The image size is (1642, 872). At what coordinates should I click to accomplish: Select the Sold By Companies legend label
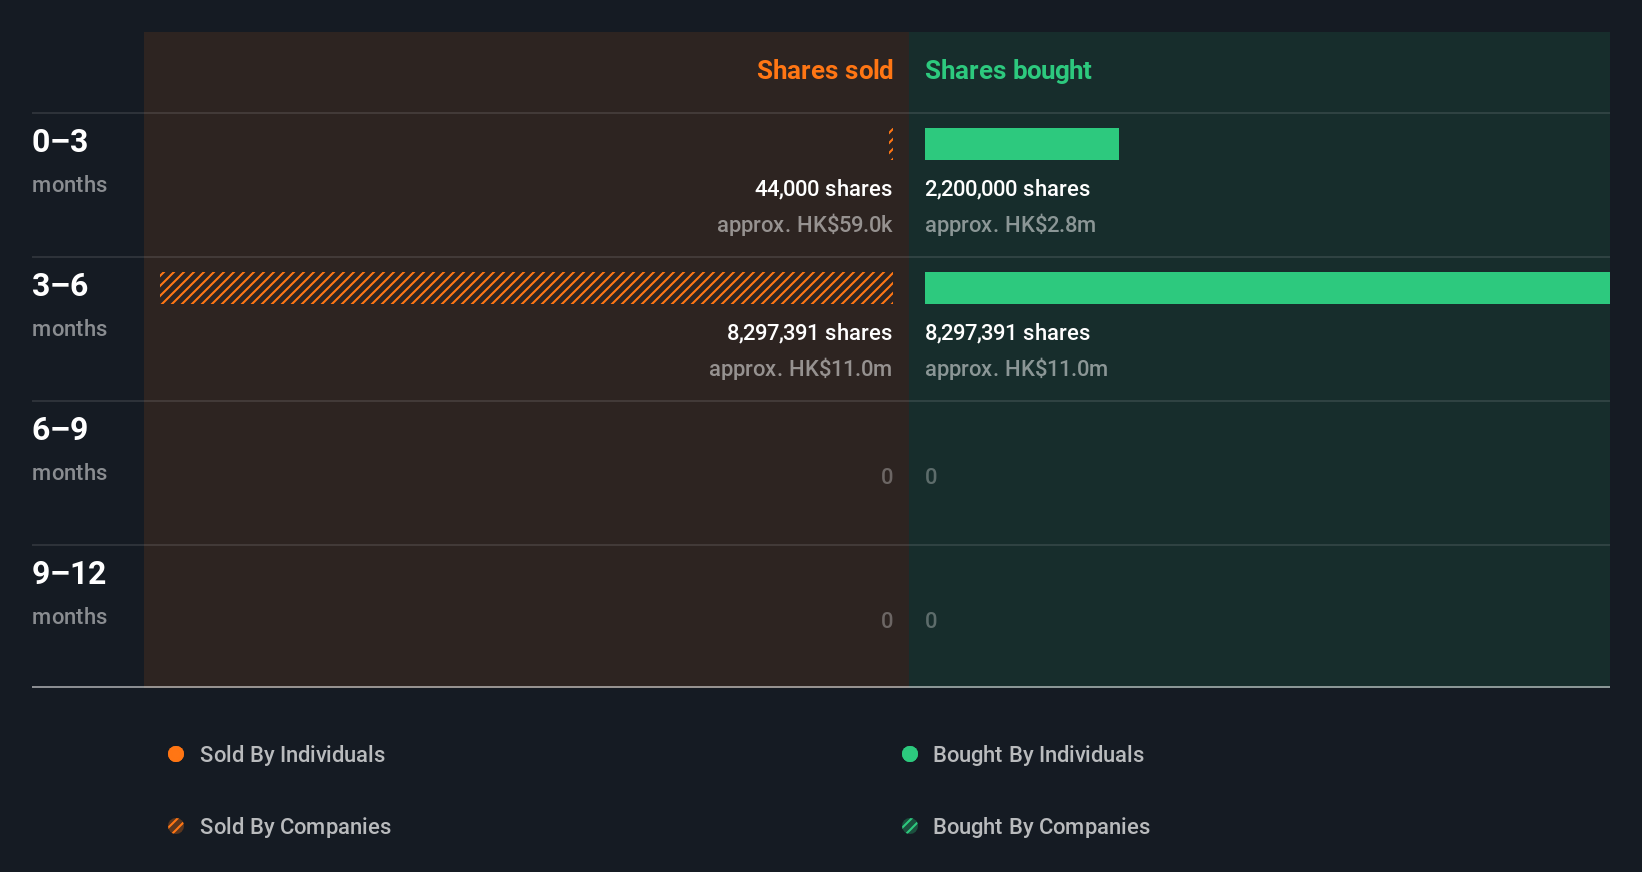coord(295,827)
